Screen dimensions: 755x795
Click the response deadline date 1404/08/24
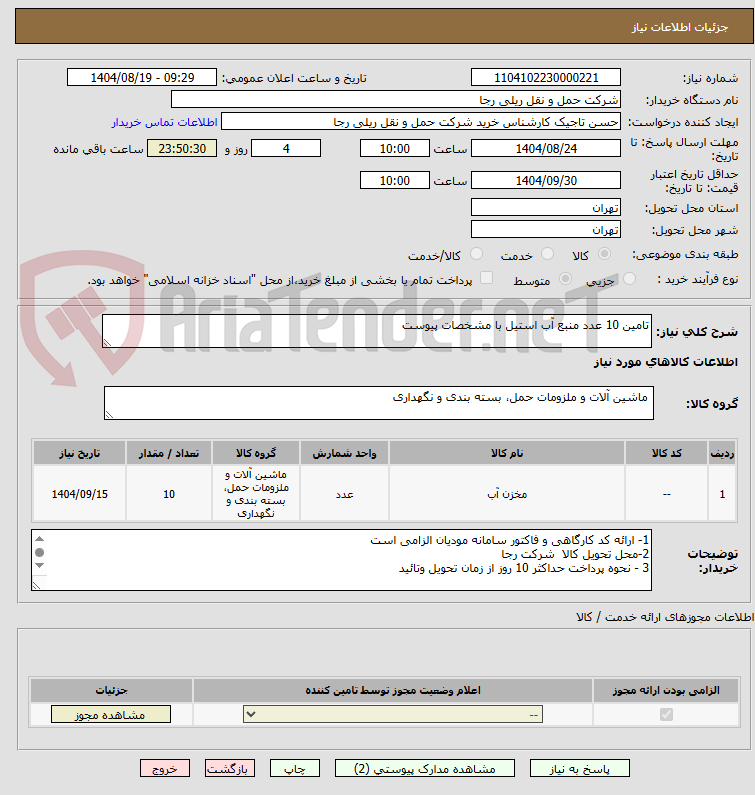(546, 149)
